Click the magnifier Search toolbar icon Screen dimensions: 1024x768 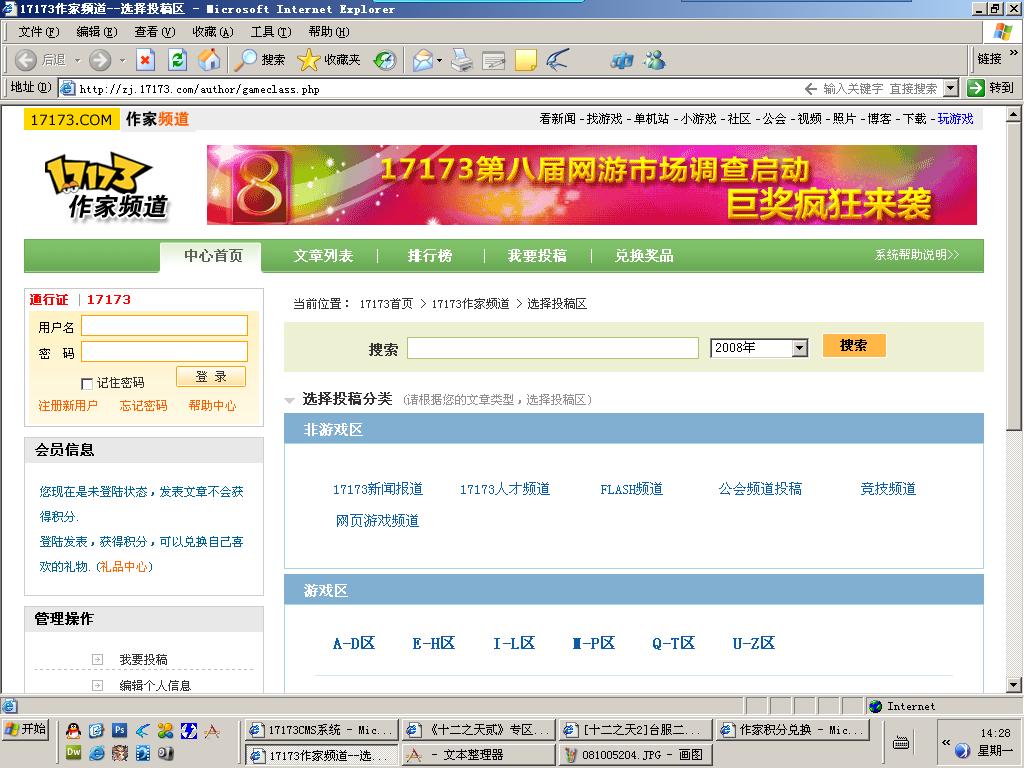(246, 60)
